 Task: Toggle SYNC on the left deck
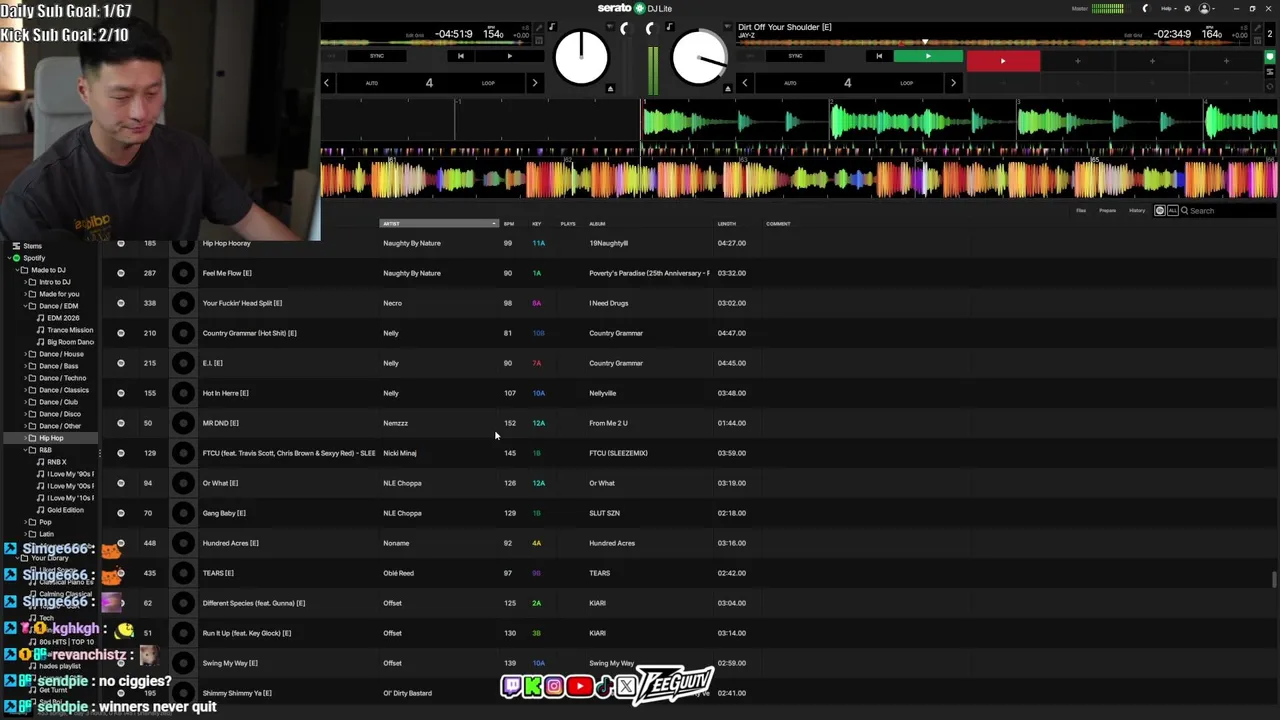click(x=377, y=56)
